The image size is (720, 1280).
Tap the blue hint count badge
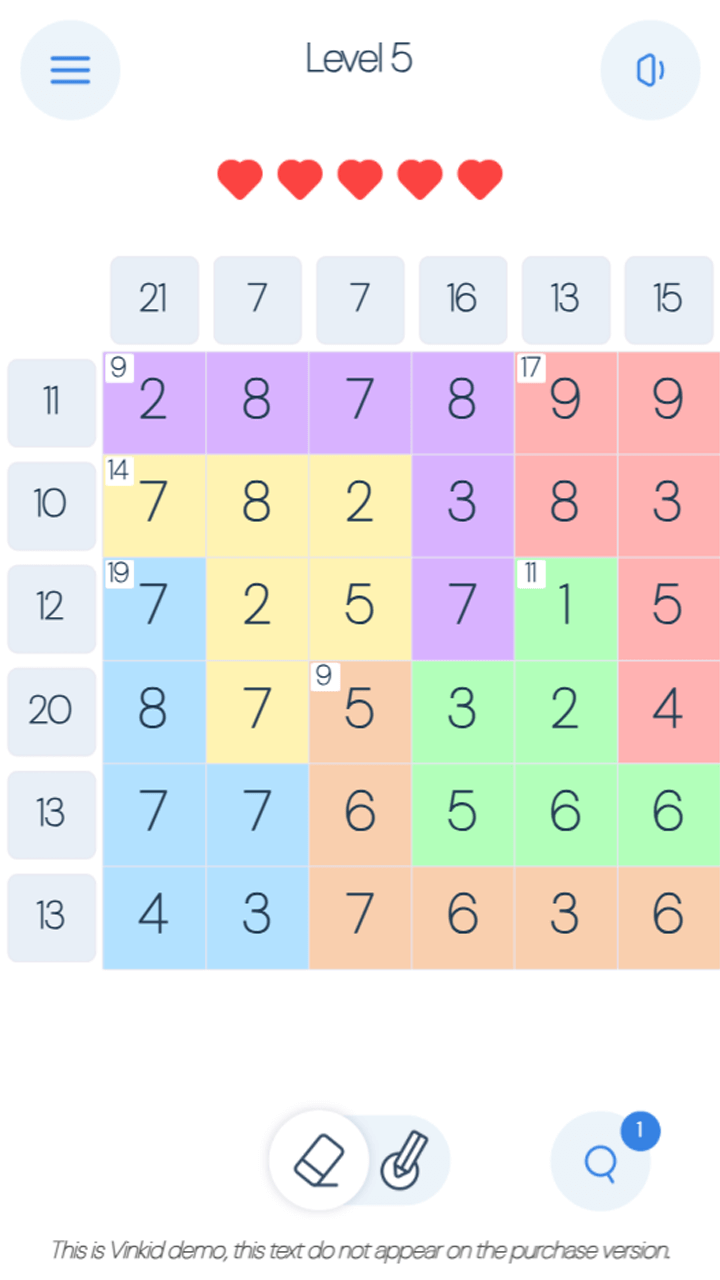pos(640,1131)
